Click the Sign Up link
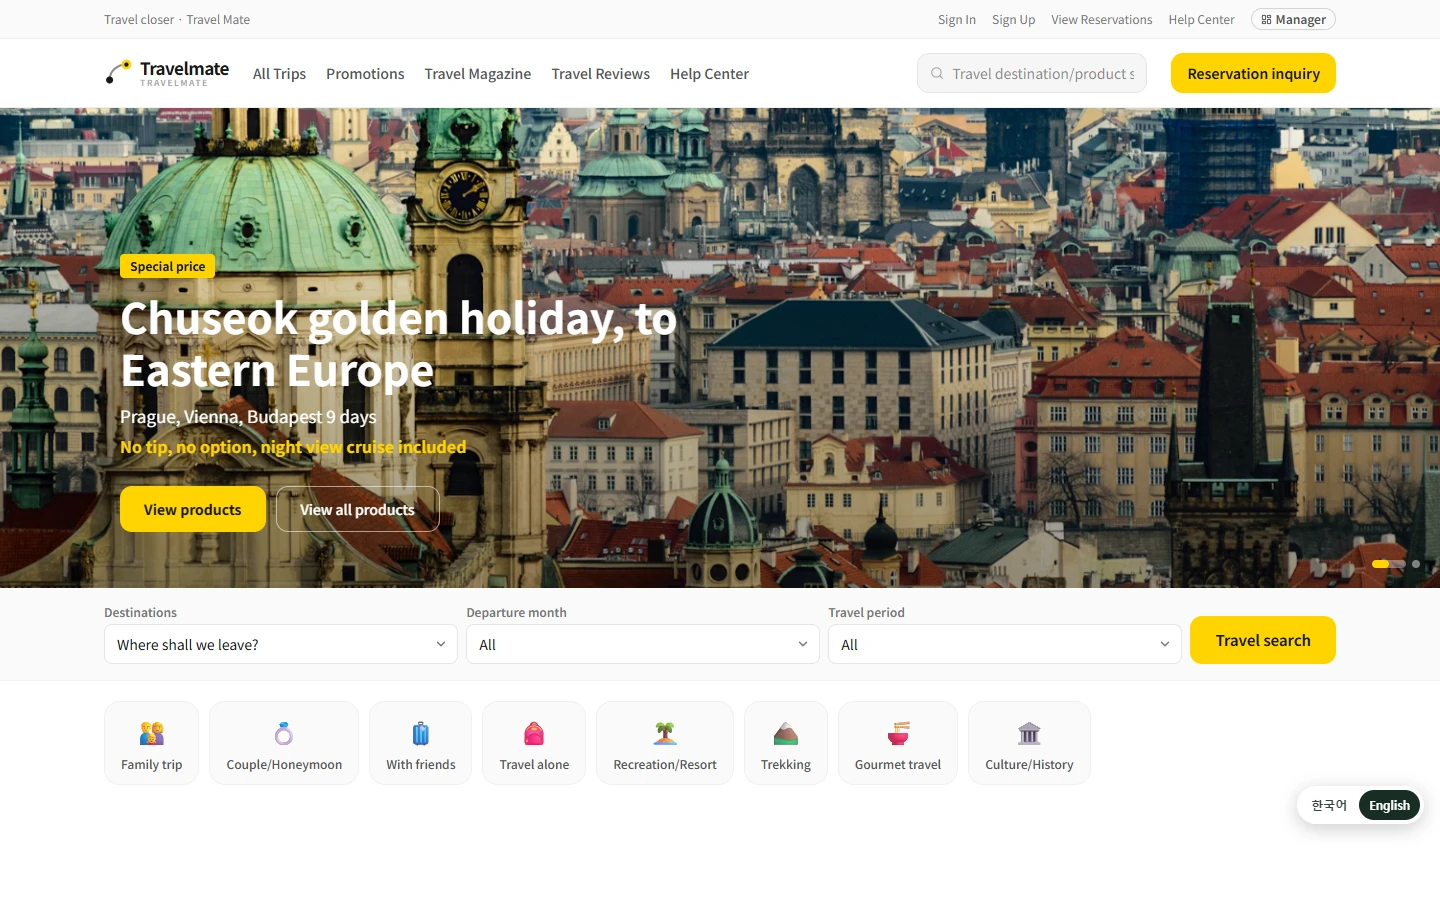Image resolution: width=1440 pixels, height=900 pixels. click(1013, 20)
